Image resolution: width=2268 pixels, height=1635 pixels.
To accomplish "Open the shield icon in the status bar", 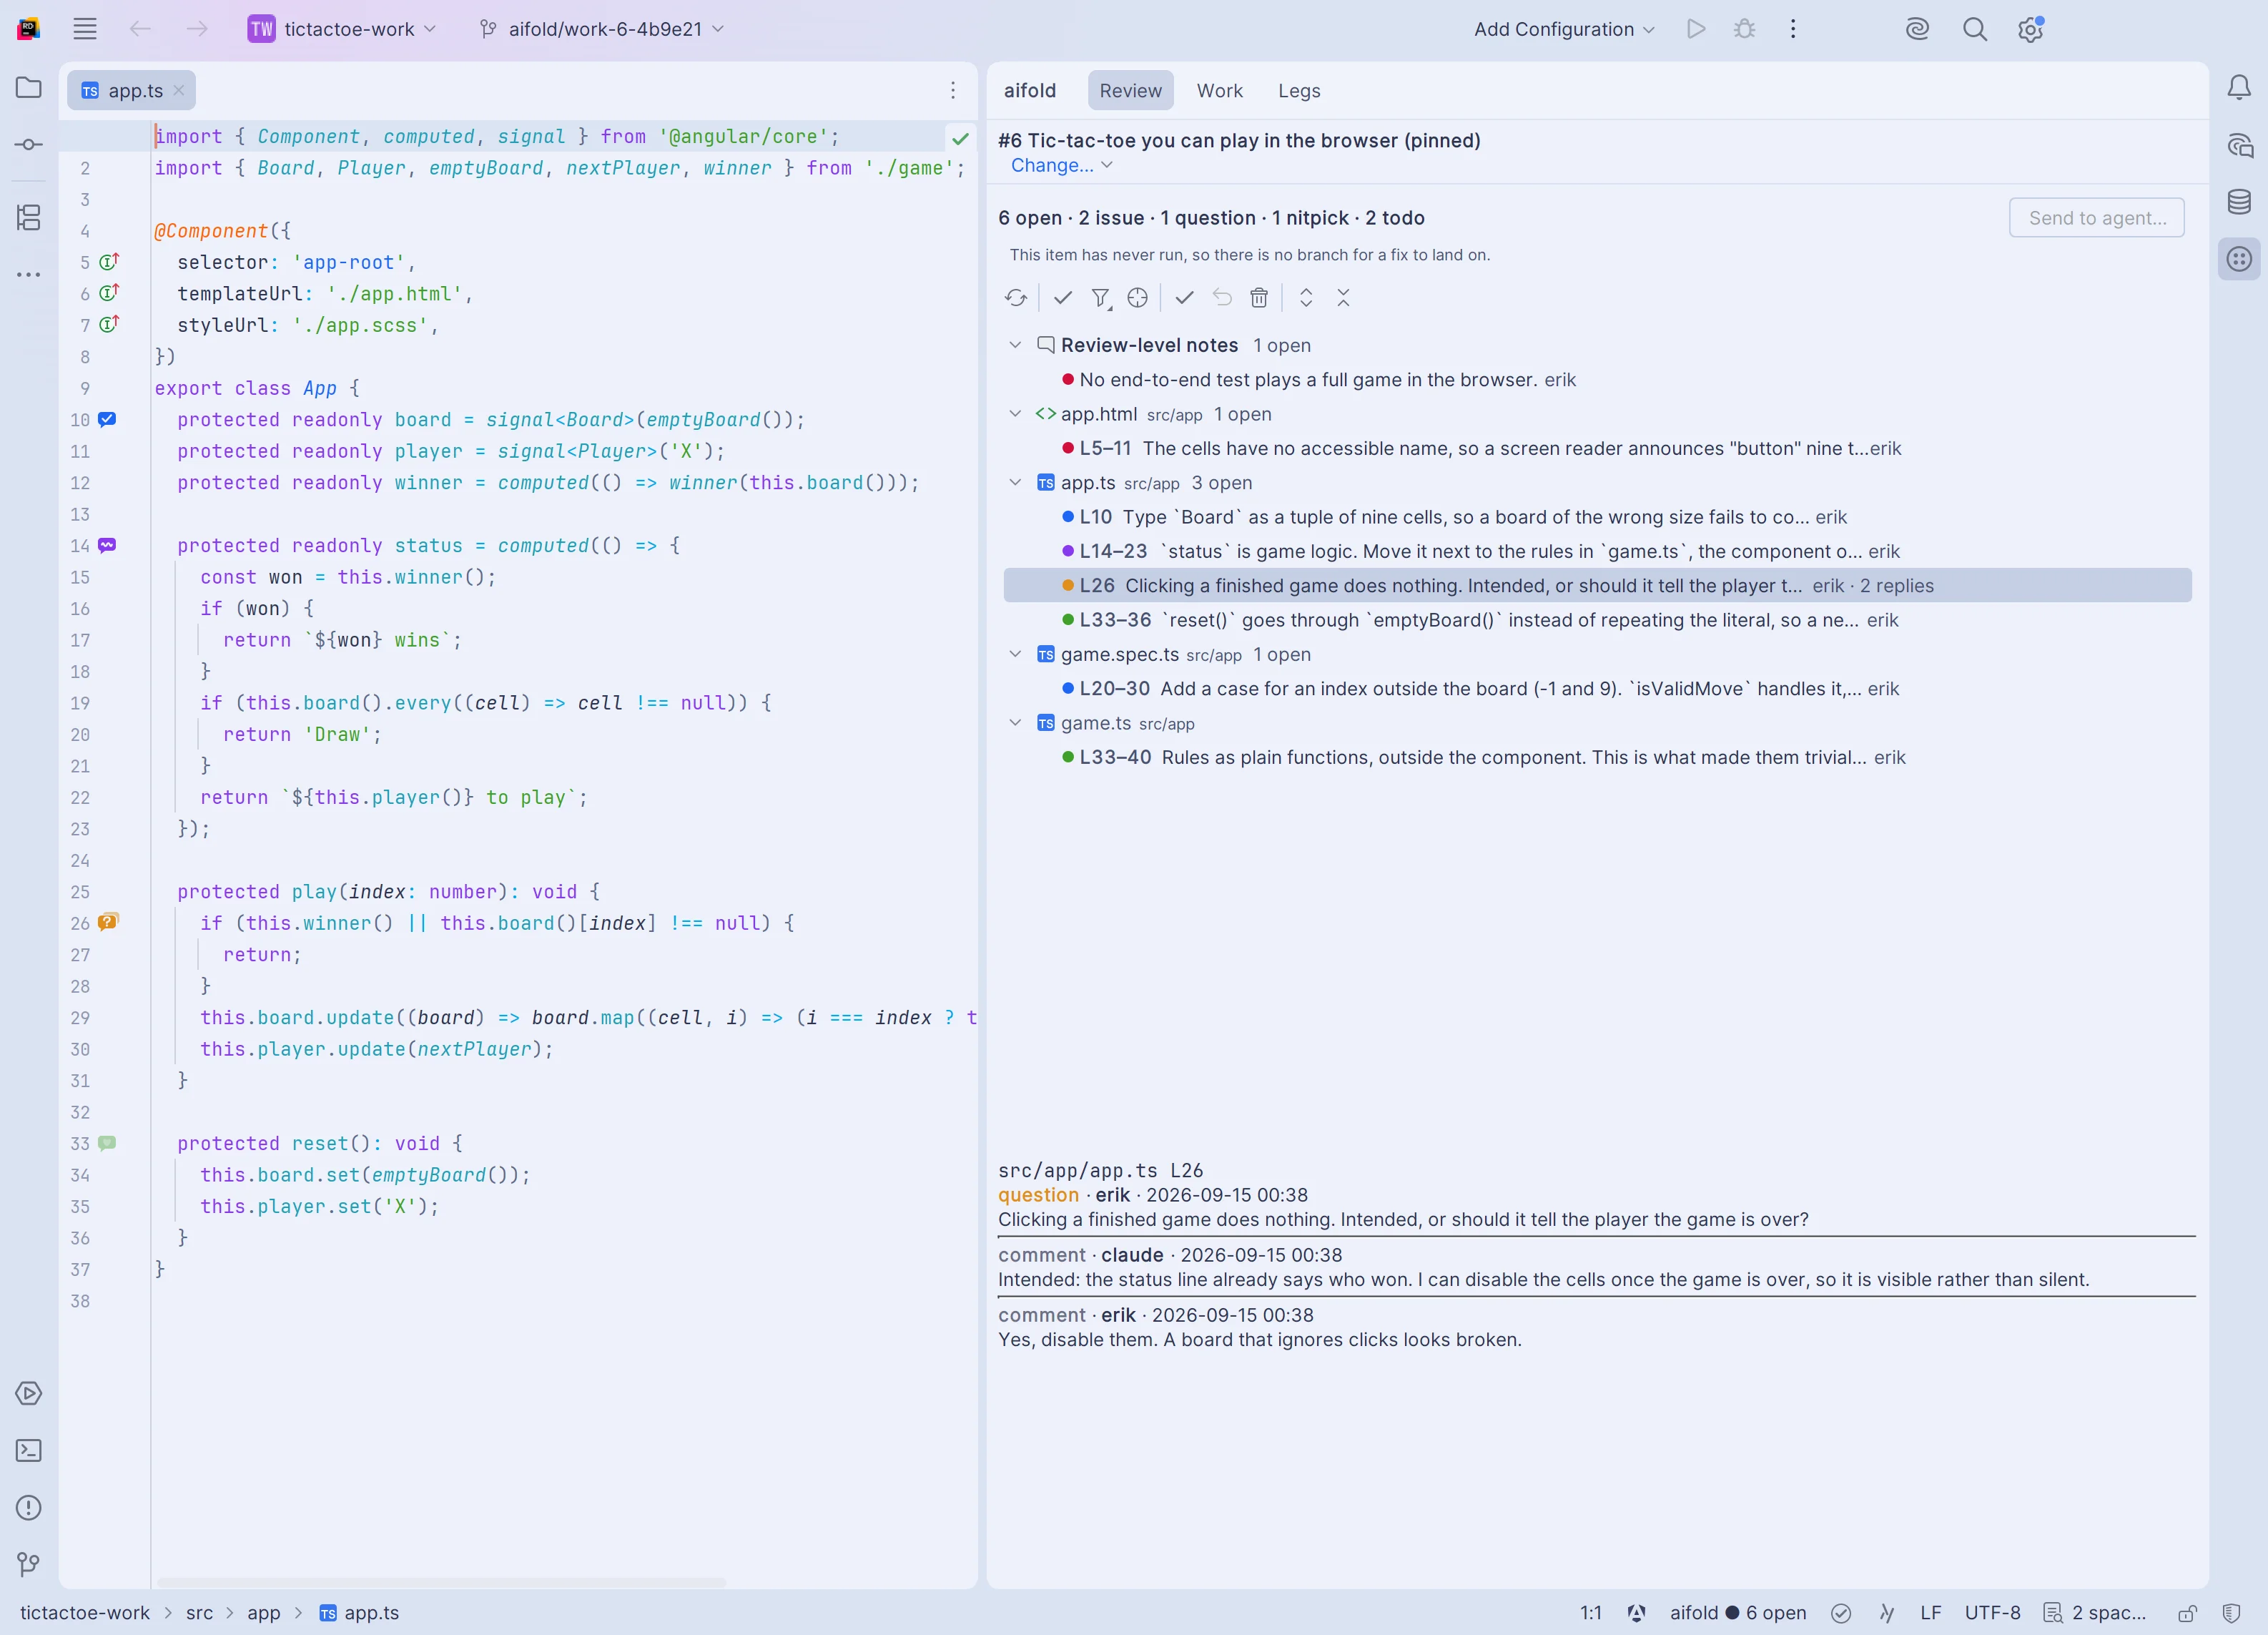I will pos(2230,1612).
